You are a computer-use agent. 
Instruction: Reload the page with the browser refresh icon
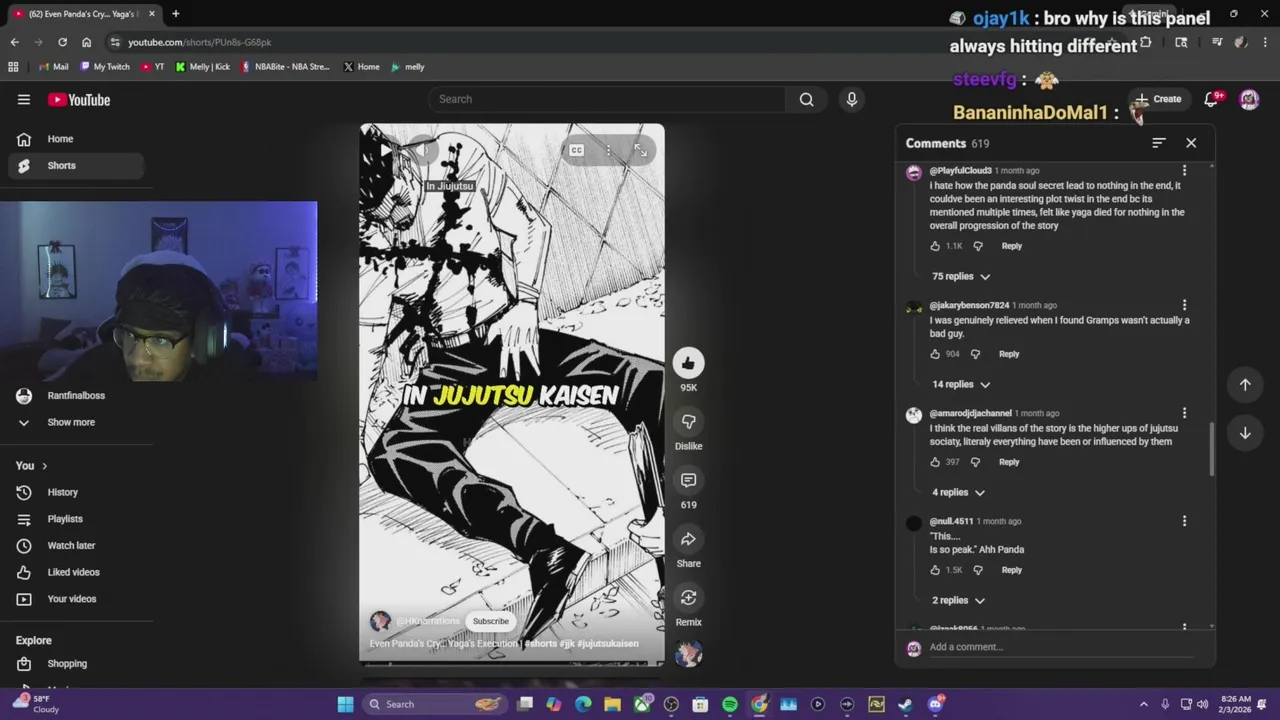tap(62, 42)
